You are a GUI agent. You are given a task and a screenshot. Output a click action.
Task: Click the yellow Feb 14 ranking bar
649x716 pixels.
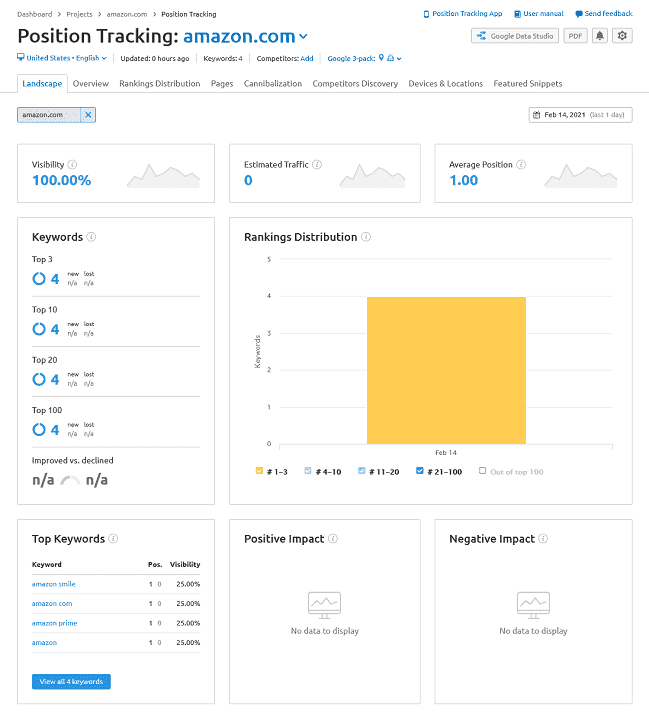(x=446, y=370)
